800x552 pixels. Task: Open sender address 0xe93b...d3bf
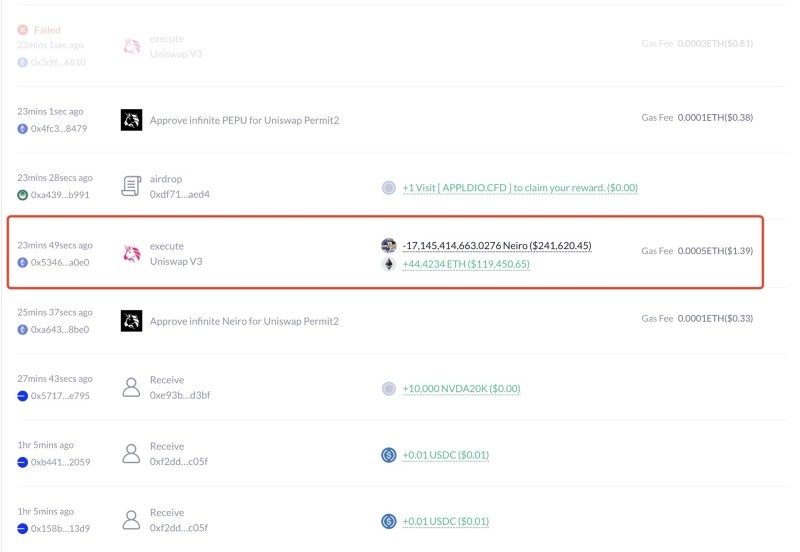pyautogui.click(x=180, y=396)
